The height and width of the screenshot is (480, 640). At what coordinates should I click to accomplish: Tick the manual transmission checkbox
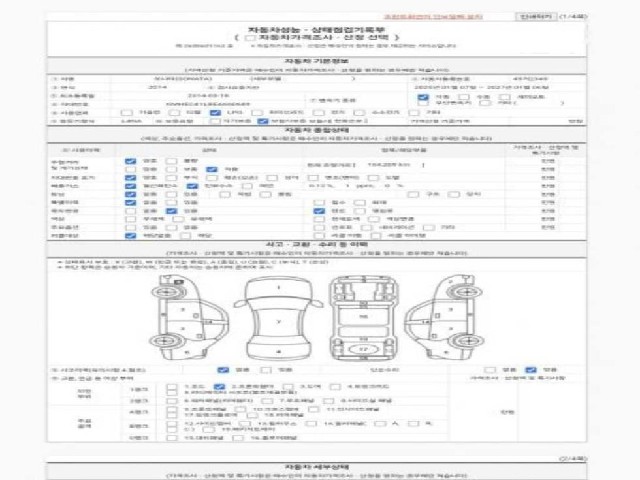(464, 97)
